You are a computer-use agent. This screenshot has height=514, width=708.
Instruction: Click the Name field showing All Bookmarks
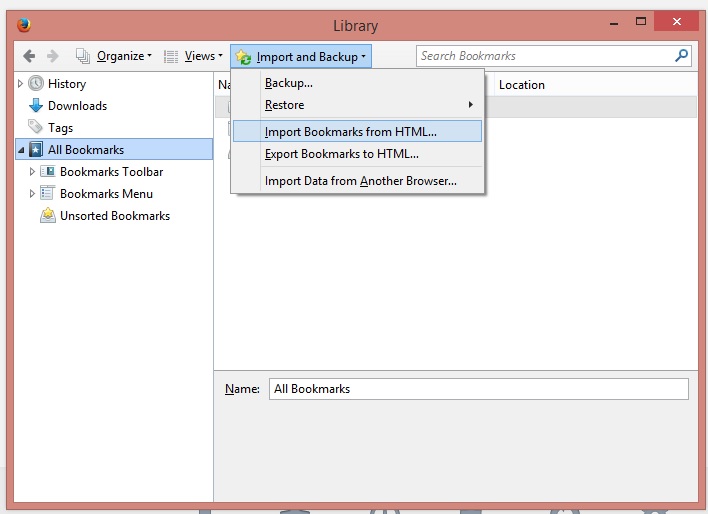pyautogui.click(x=479, y=389)
